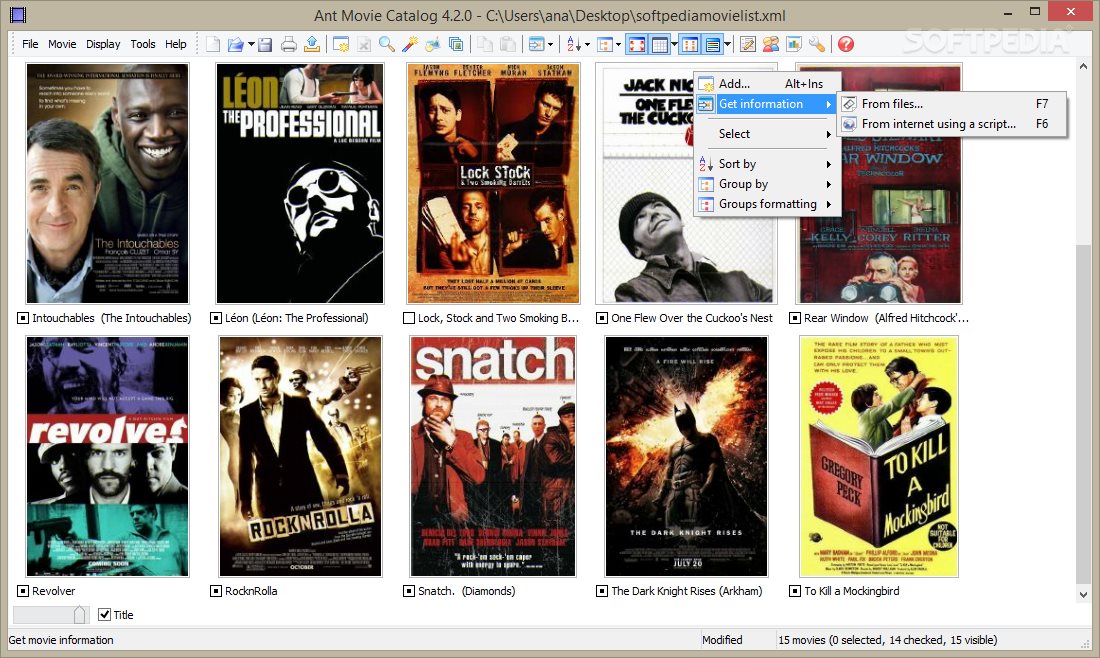Toggle the Title checkbox at bottom

click(x=105, y=615)
